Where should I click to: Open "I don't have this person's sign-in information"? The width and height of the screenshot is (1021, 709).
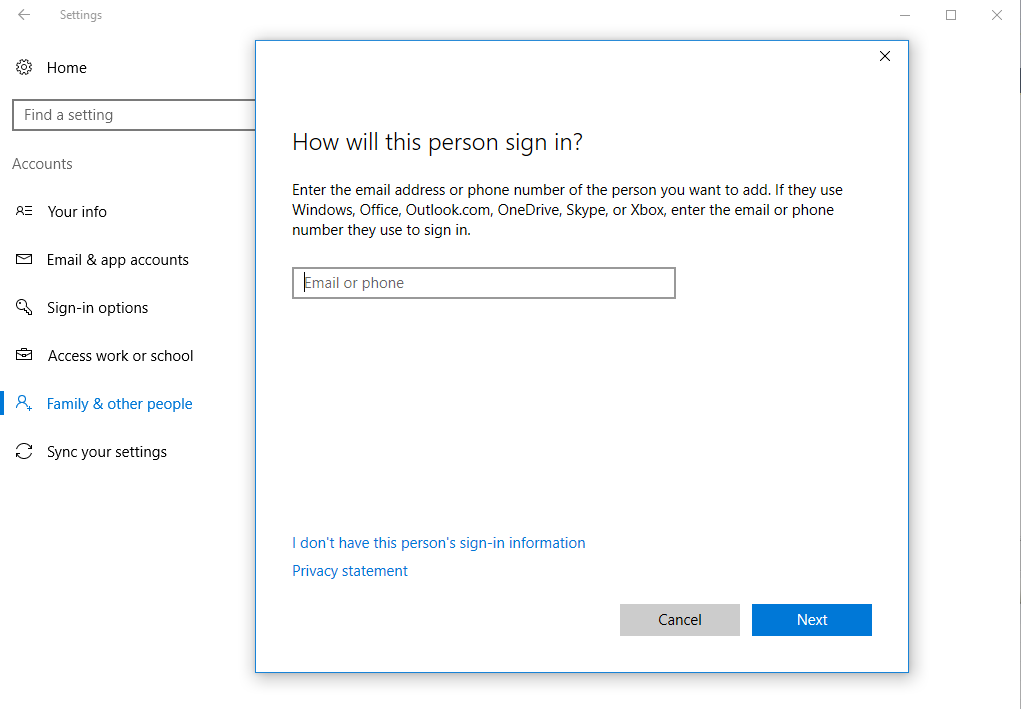click(x=438, y=543)
